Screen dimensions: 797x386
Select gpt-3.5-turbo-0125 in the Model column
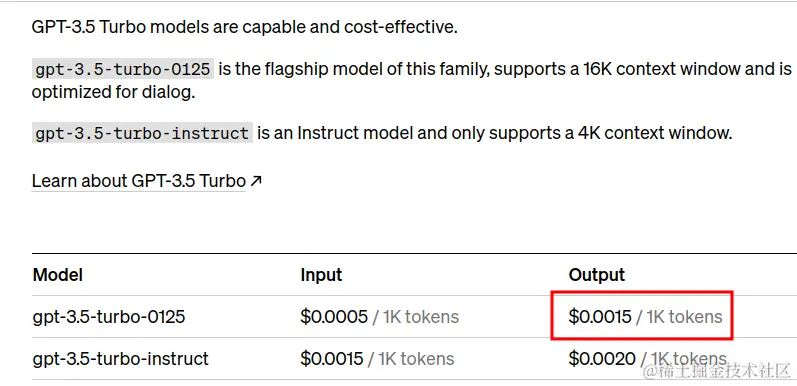(109, 317)
